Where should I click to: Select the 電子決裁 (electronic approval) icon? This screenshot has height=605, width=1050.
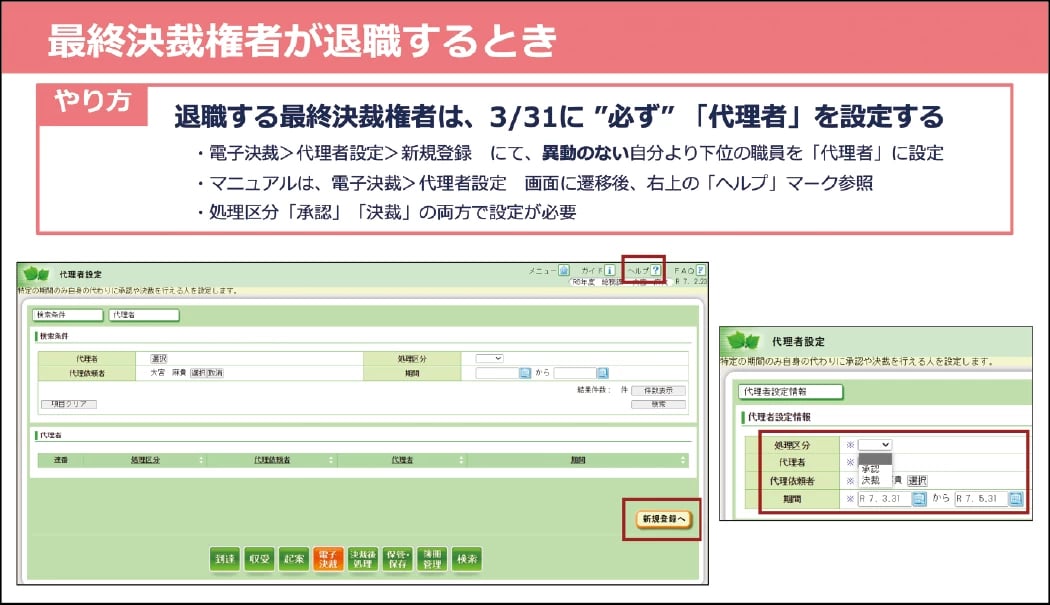click(x=330, y=558)
